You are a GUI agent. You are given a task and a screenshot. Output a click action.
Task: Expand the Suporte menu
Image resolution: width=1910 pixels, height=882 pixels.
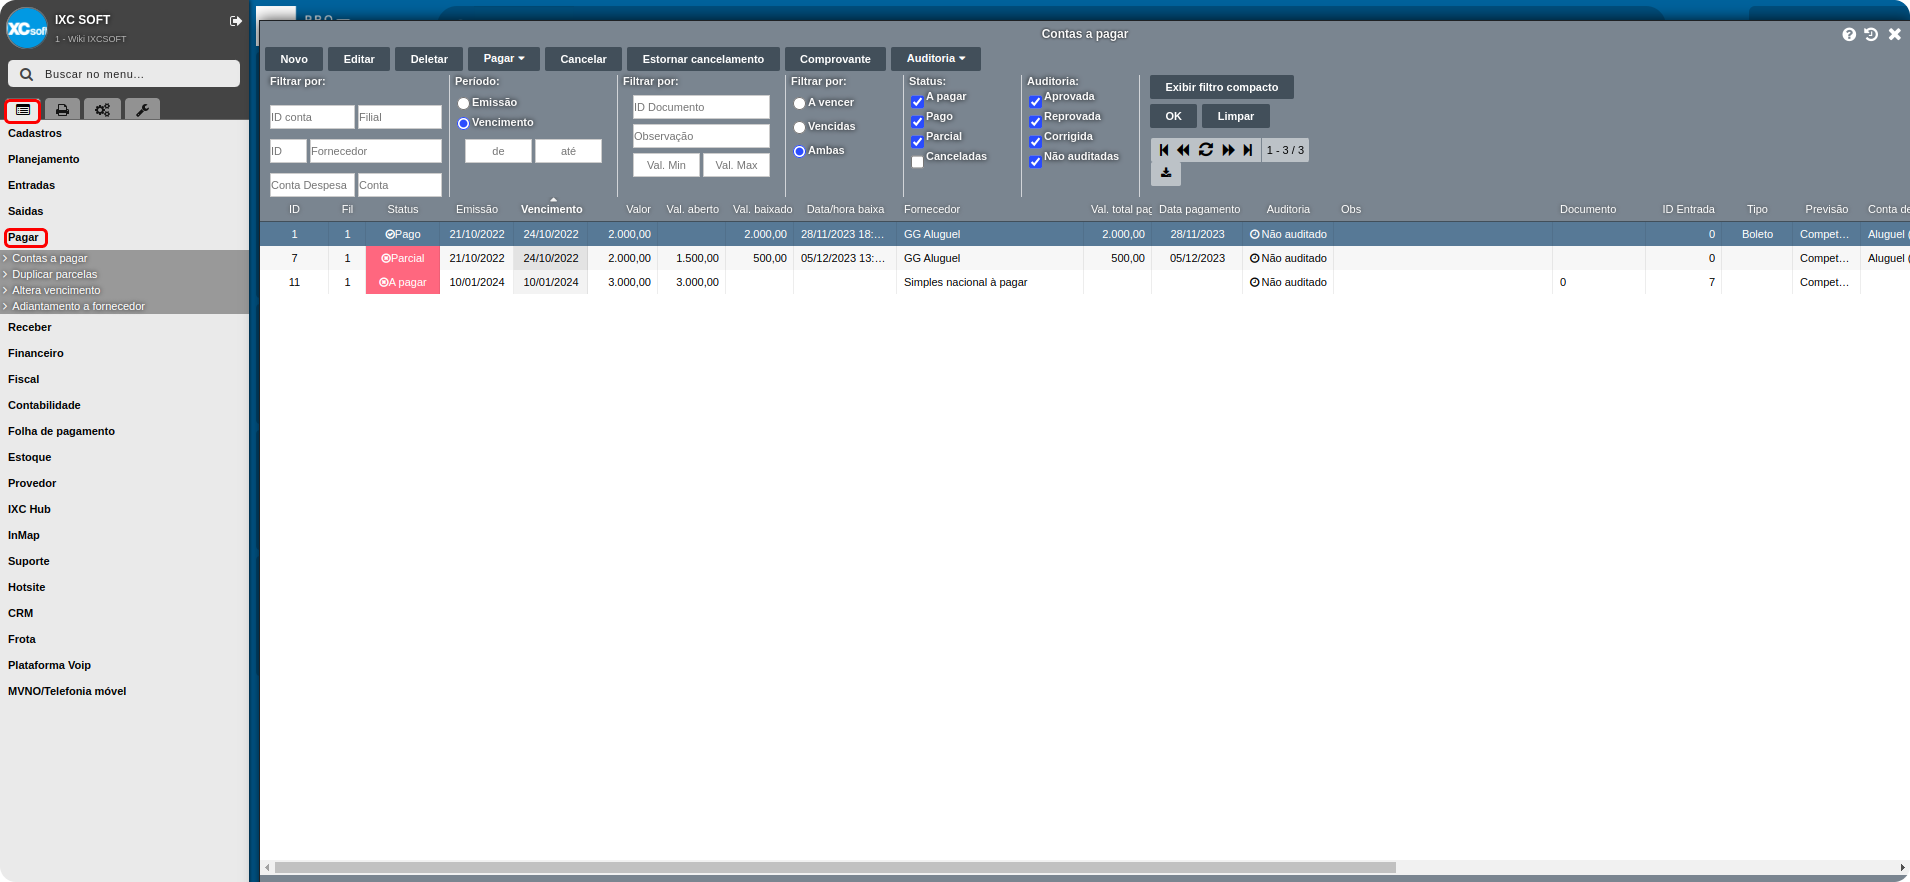29,561
